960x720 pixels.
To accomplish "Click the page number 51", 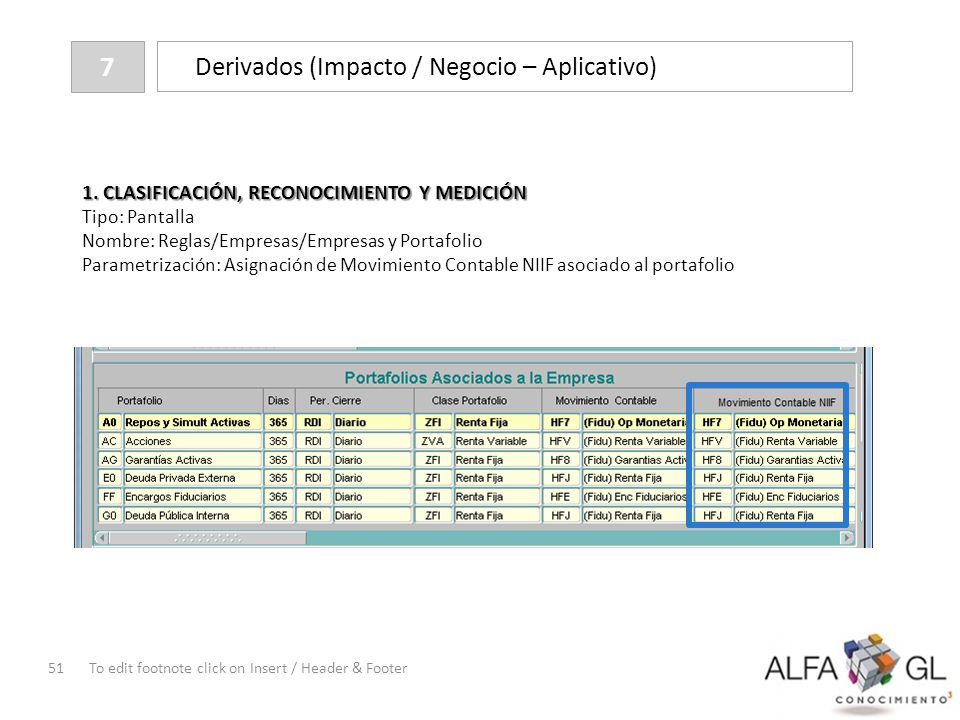I will pos(56,668).
